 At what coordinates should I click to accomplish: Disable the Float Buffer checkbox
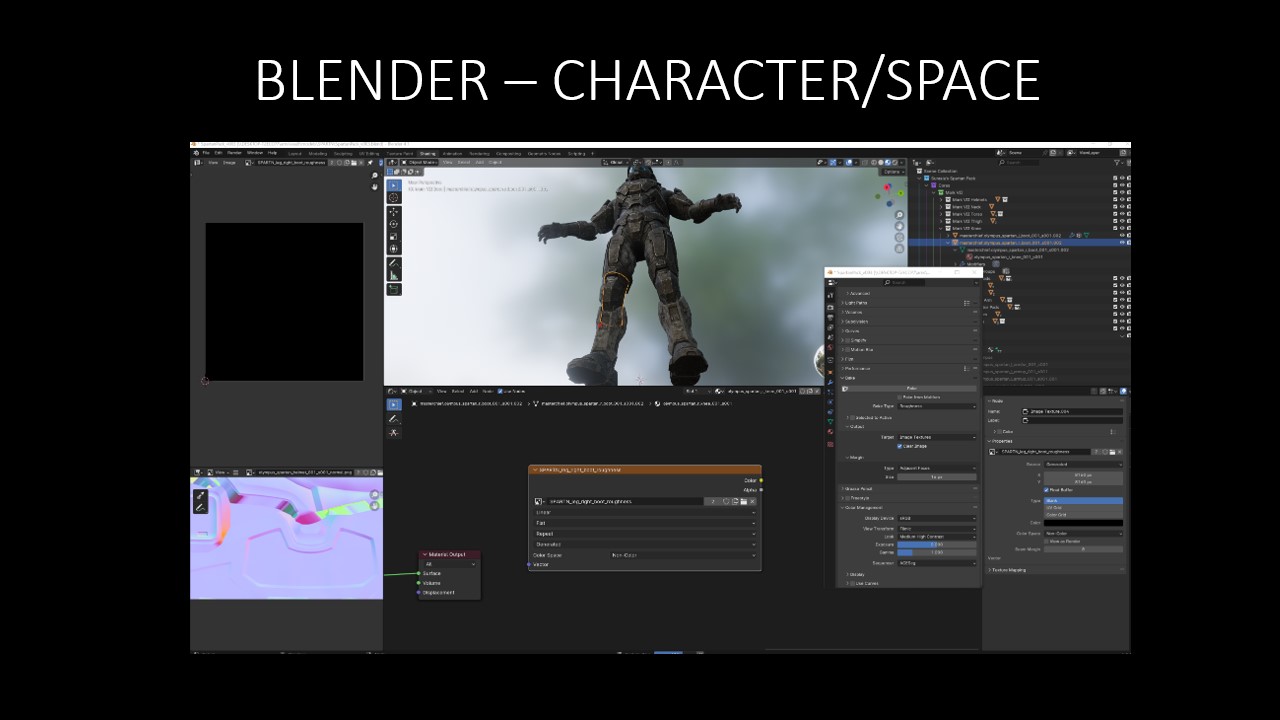click(1046, 490)
